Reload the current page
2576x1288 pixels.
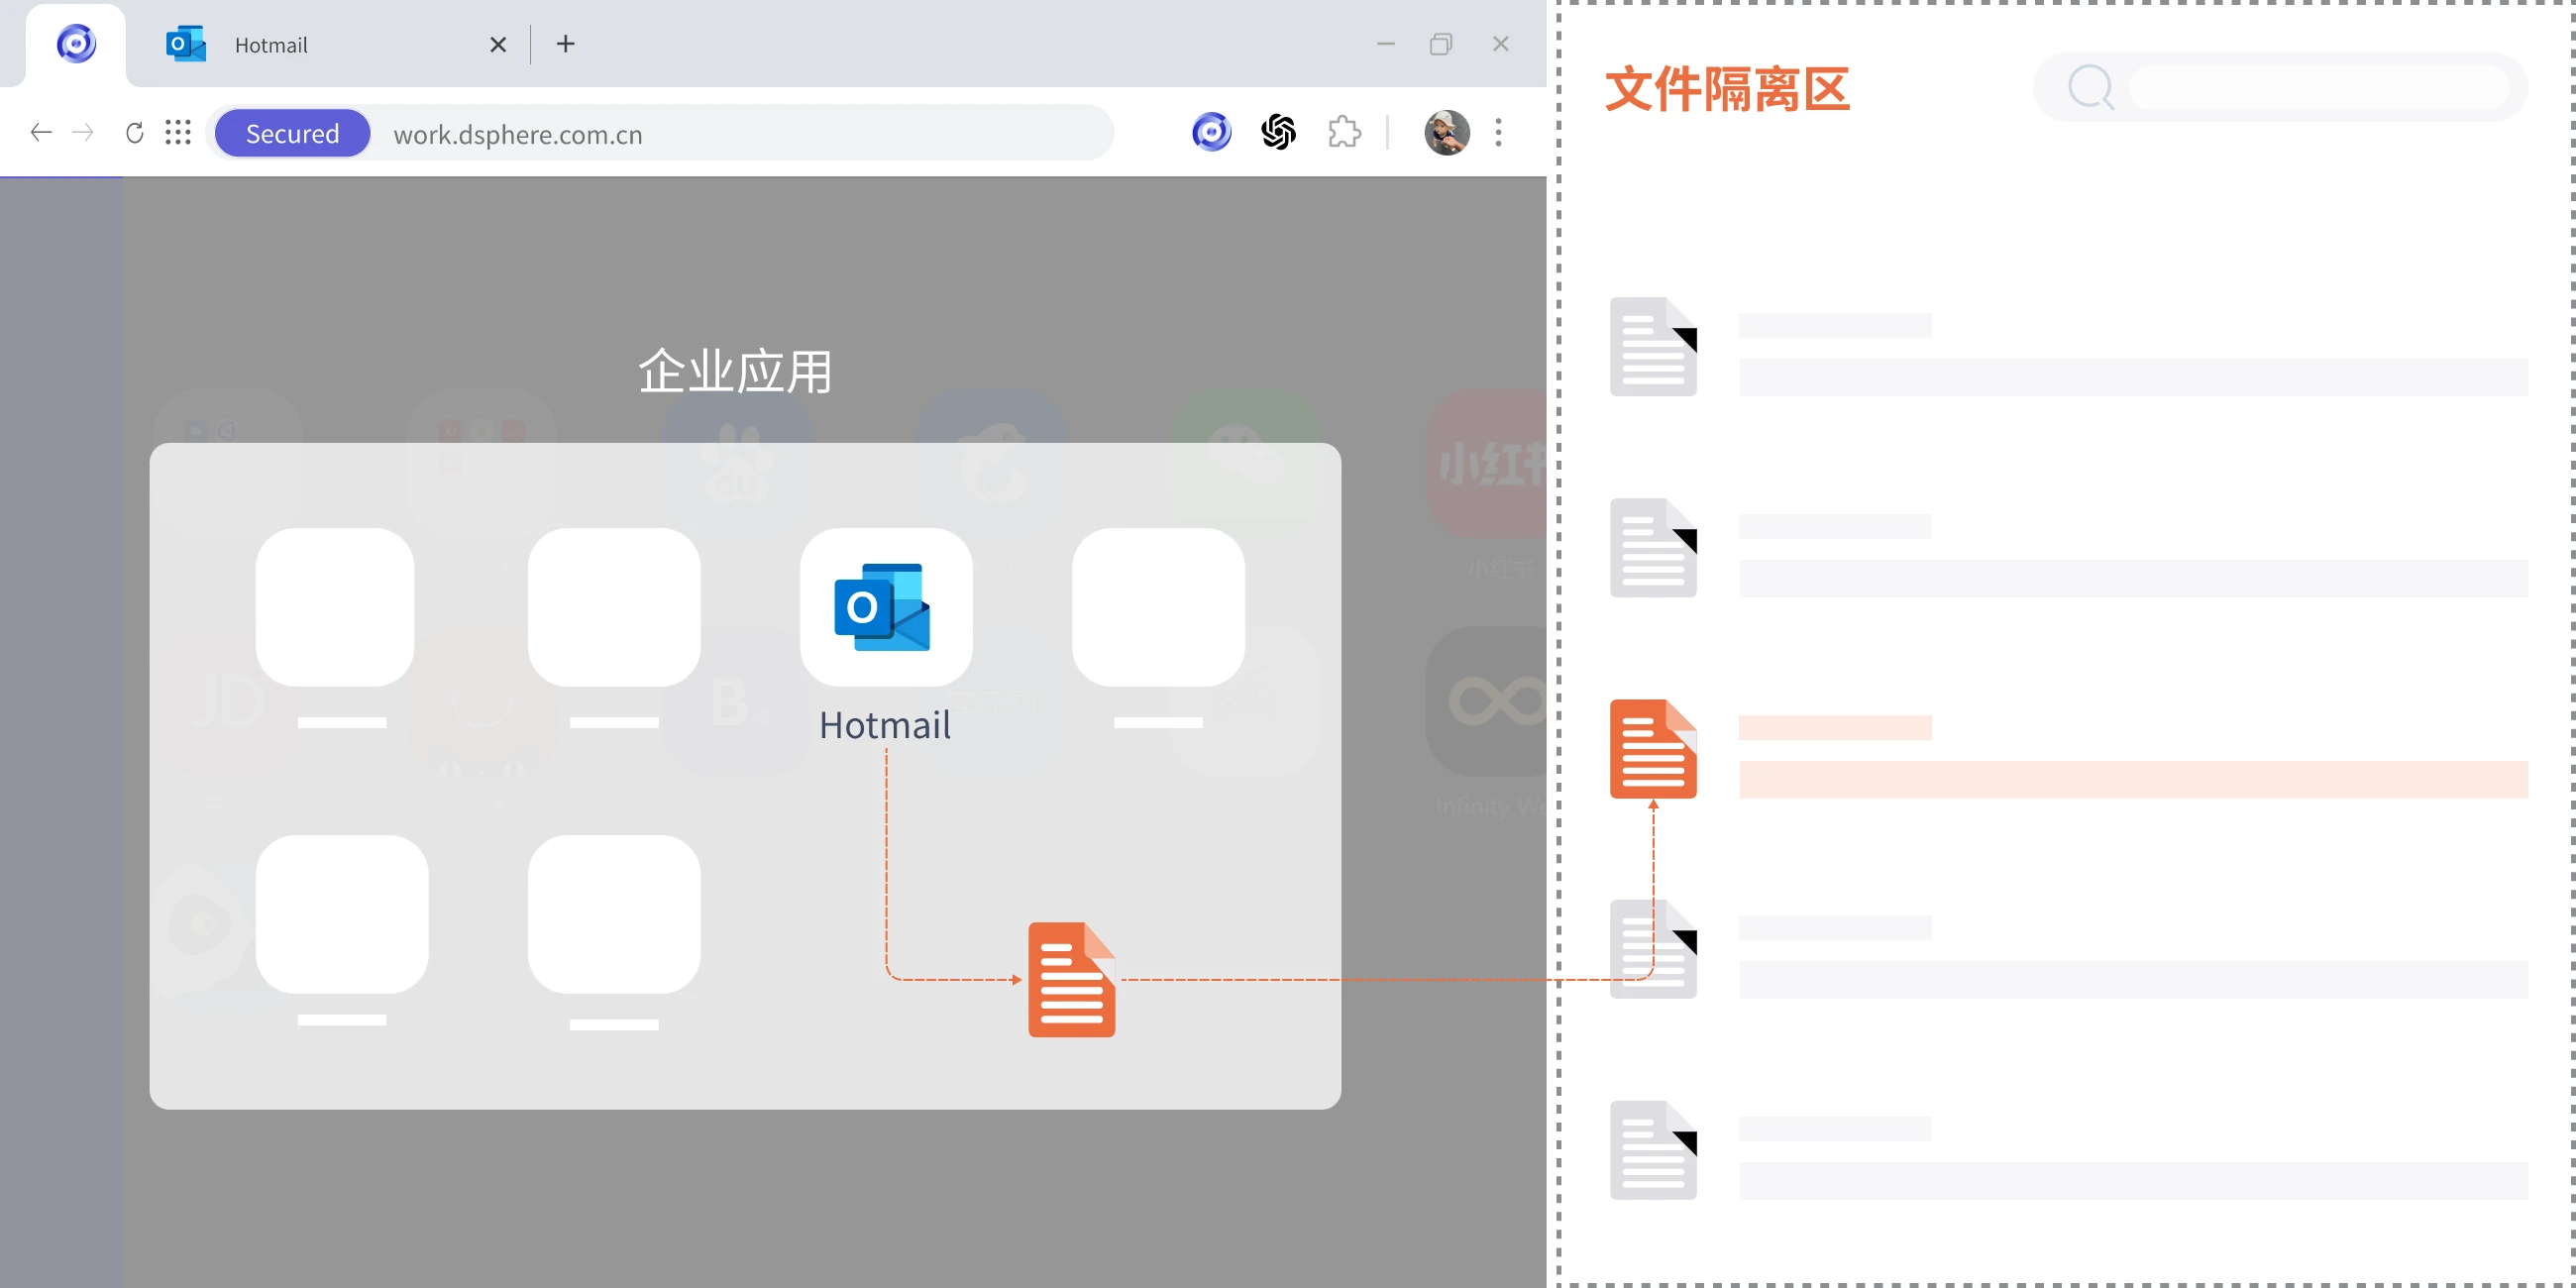click(135, 133)
